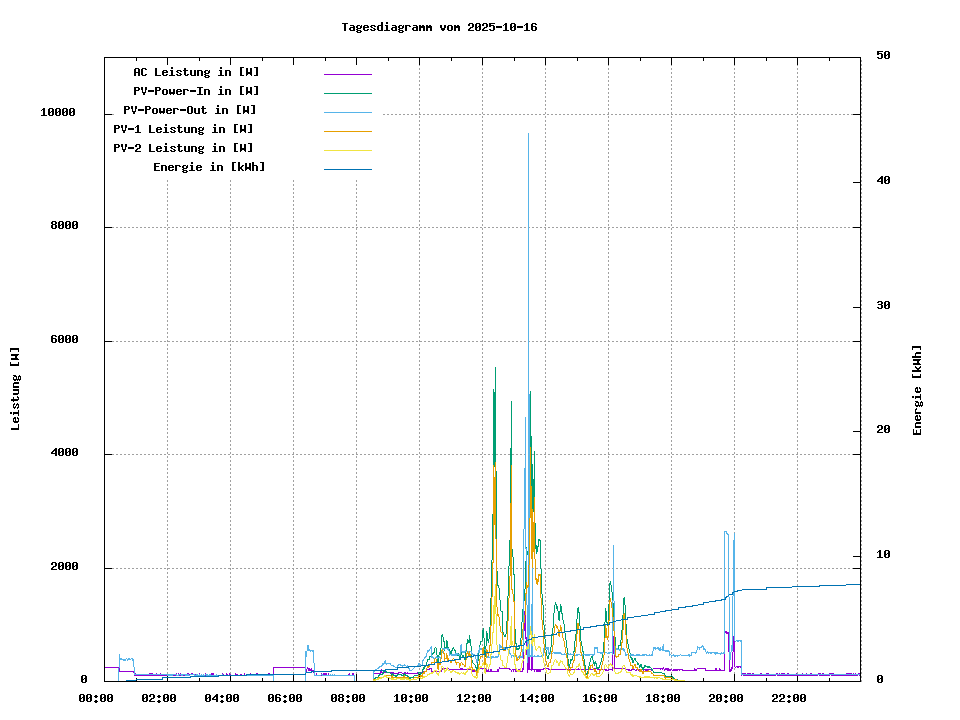Click the yellow PV-2 Leistung legend line

347,150
